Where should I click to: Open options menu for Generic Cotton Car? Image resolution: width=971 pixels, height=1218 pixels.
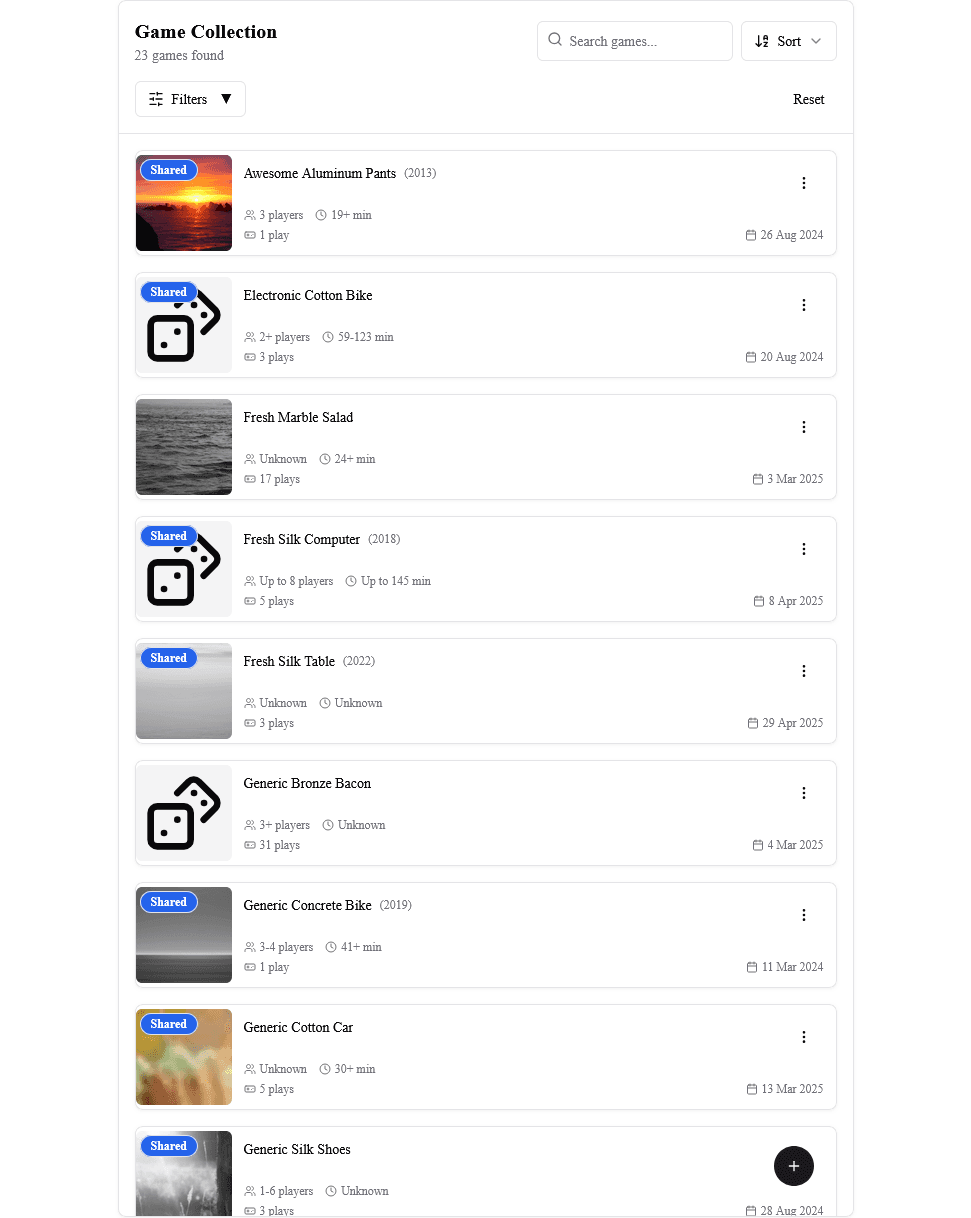click(x=803, y=1037)
